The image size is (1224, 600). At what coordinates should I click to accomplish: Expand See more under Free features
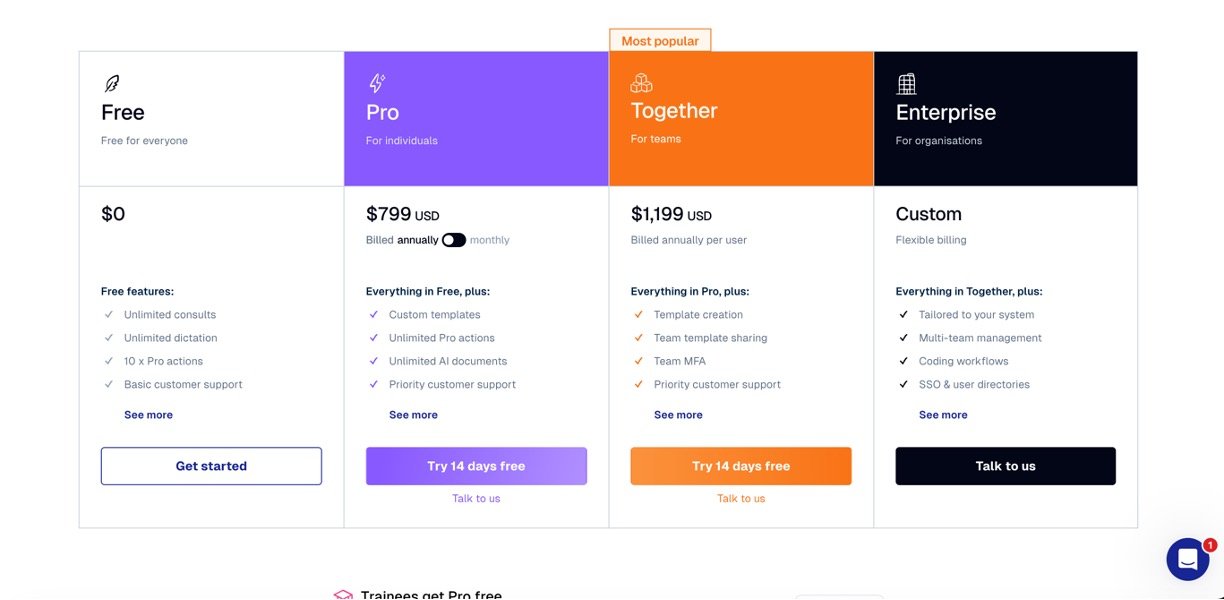(148, 415)
